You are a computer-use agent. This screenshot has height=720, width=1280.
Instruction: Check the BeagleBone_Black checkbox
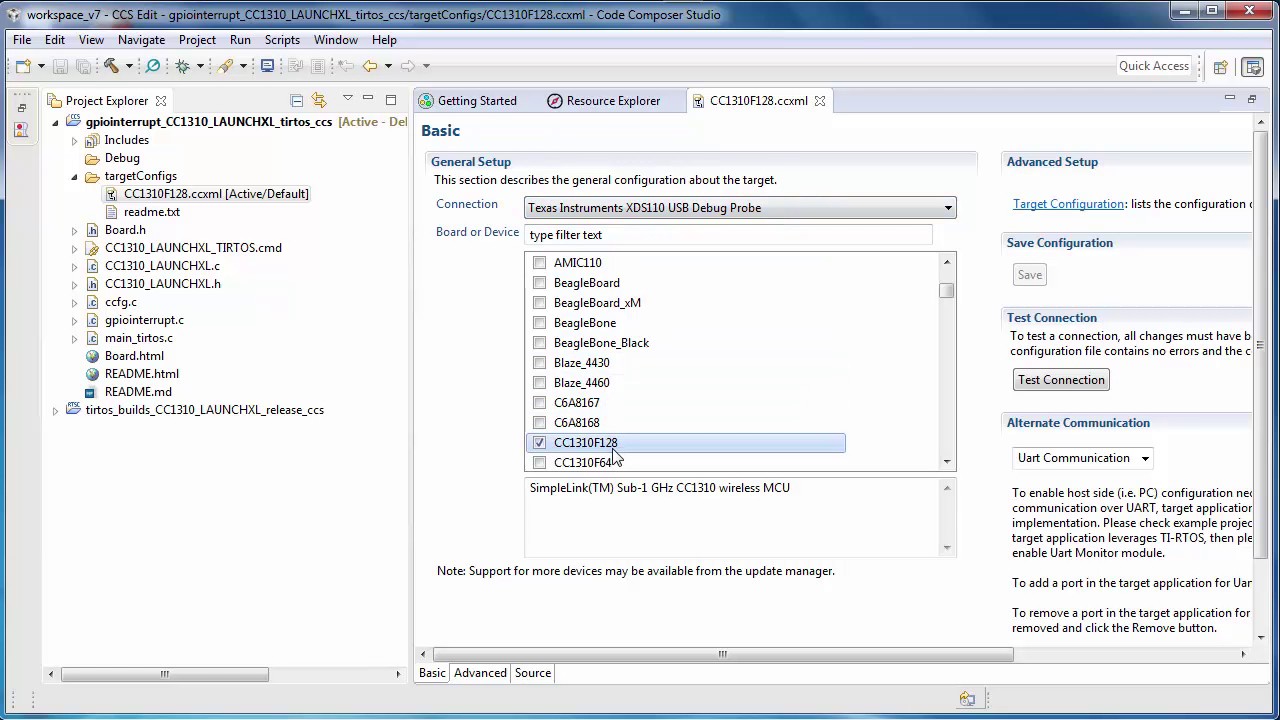click(x=540, y=343)
